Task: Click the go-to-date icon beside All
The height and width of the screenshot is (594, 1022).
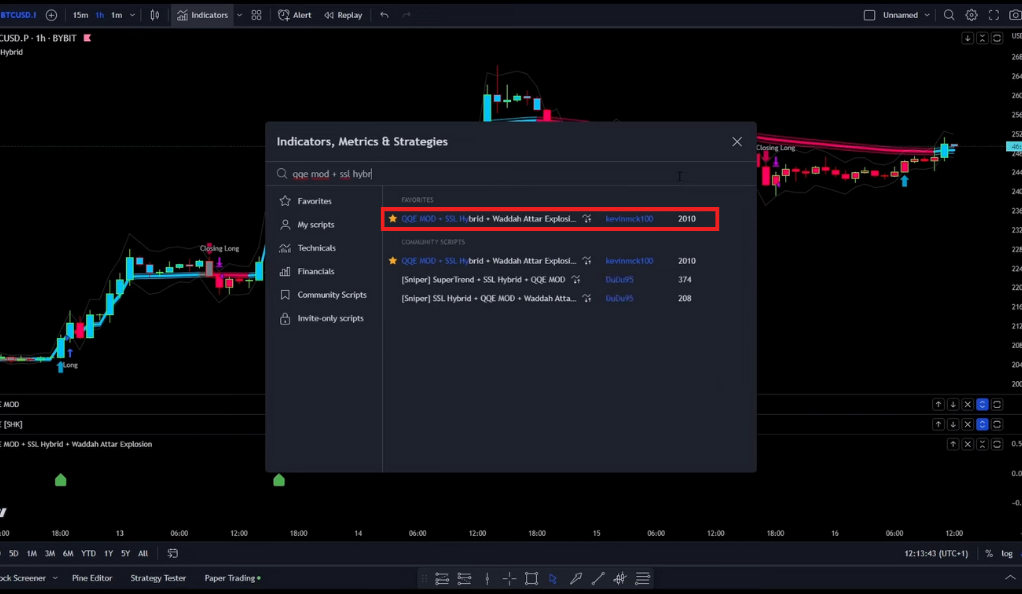Action: pyautogui.click(x=173, y=554)
